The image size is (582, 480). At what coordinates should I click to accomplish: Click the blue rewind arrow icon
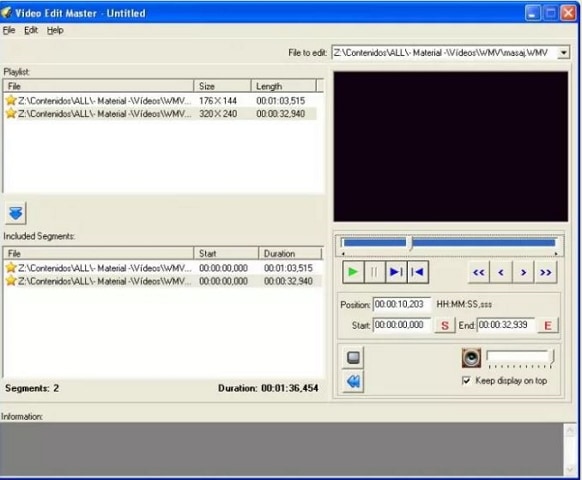click(353, 381)
